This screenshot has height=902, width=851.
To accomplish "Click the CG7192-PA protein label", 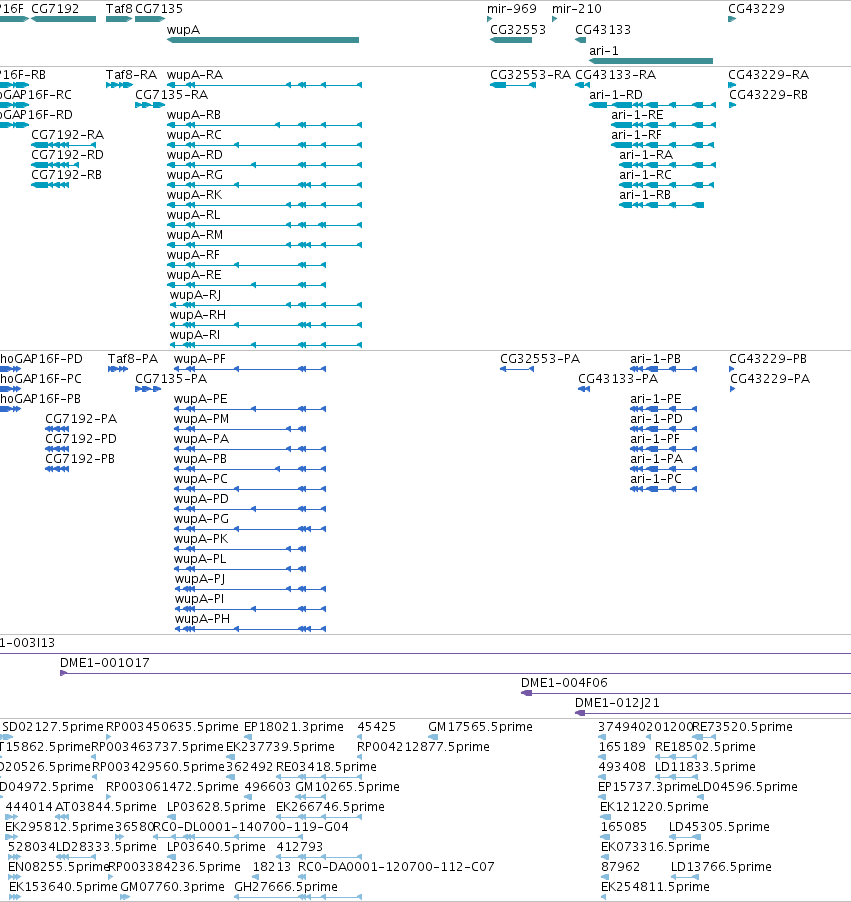I will click(x=81, y=418).
